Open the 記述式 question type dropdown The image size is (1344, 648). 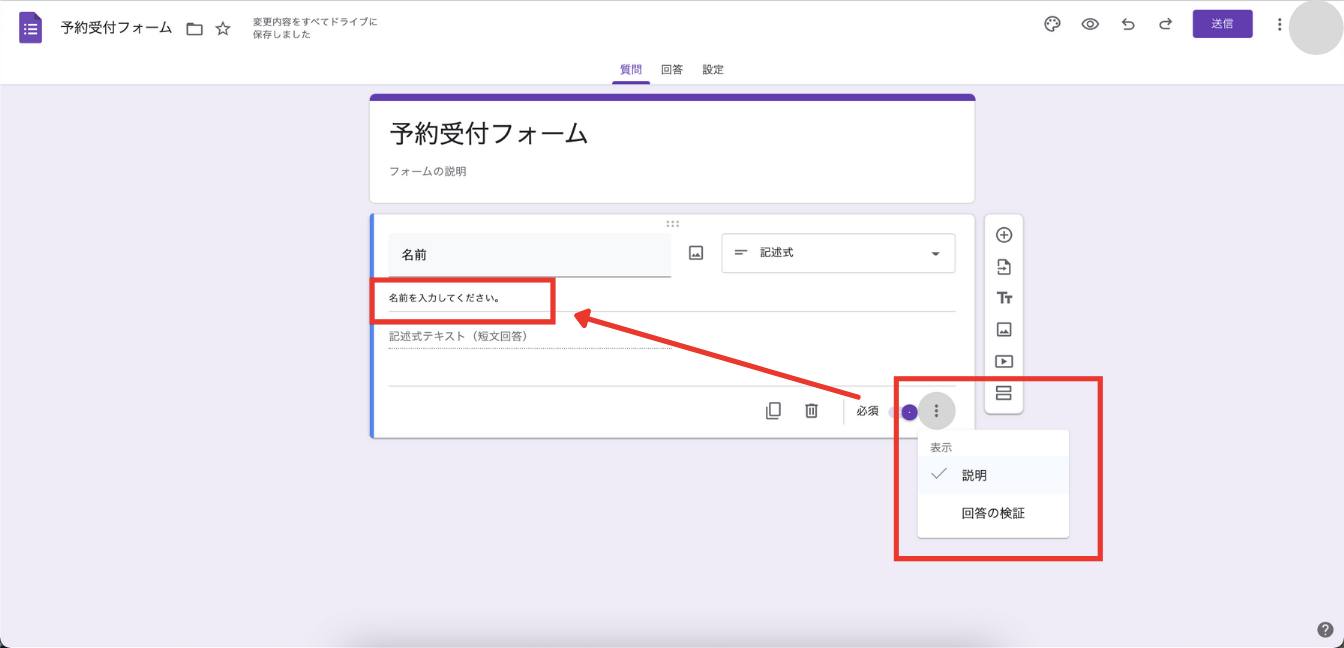click(x=838, y=252)
